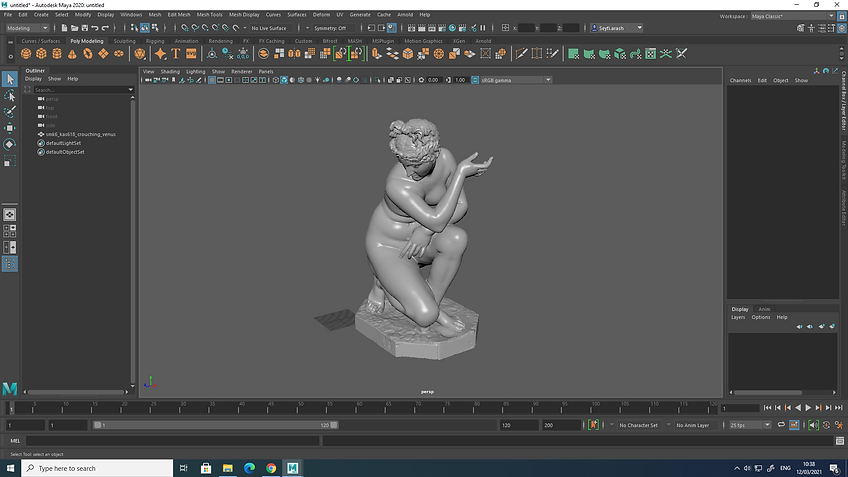Create a polygon cube from the shelf
Image resolution: width=848 pixels, height=477 pixels.
(x=41, y=54)
